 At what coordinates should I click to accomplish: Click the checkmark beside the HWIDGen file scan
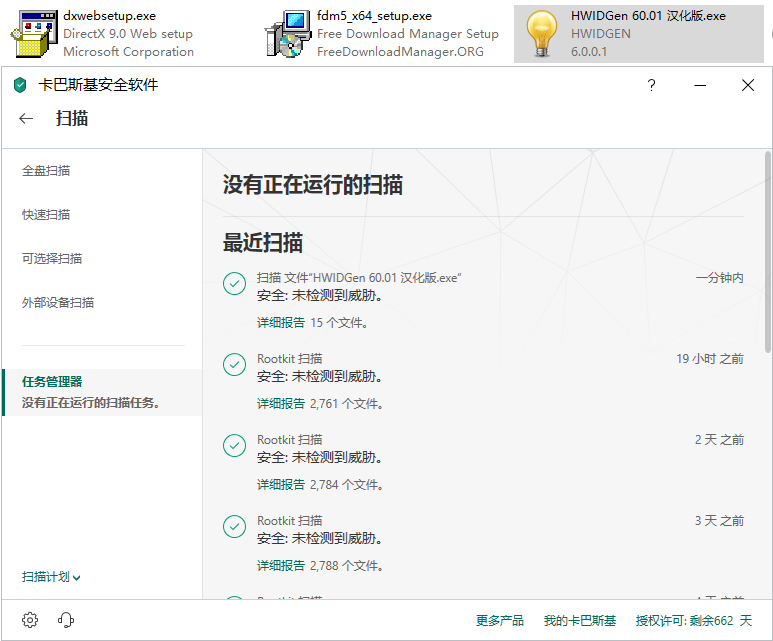pyautogui.click(x=235, y=284)
